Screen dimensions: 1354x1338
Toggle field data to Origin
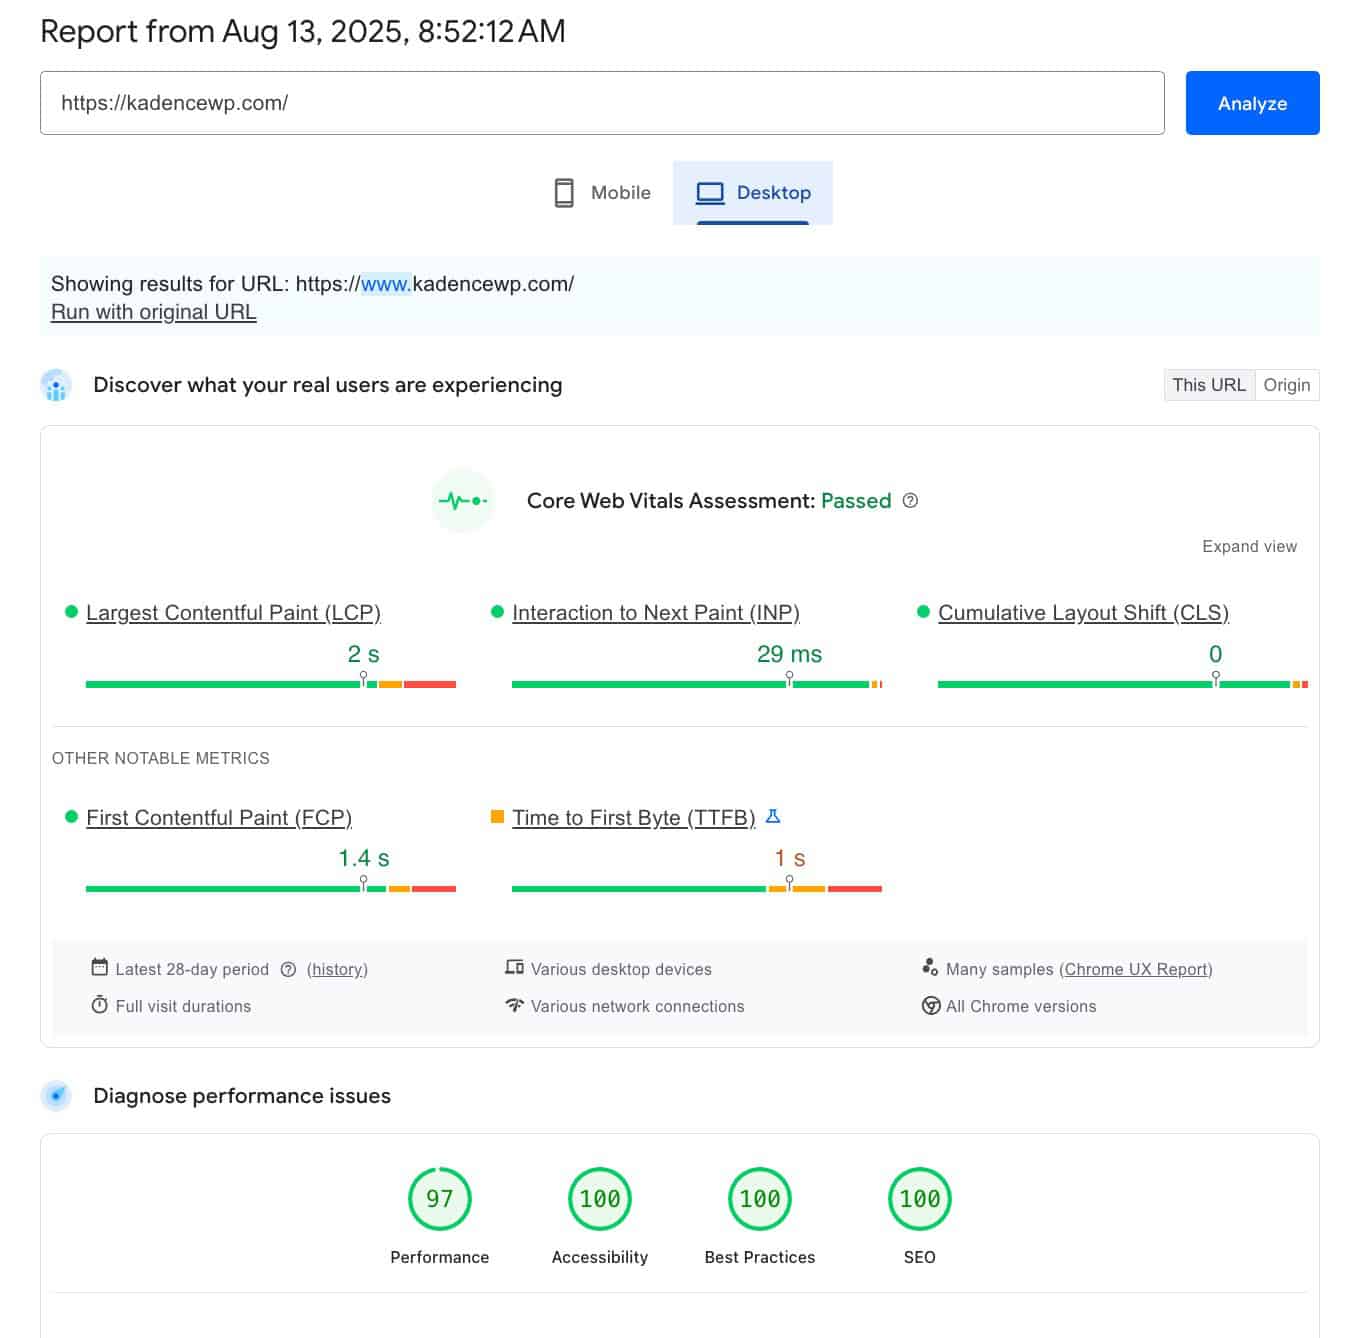1287,385
